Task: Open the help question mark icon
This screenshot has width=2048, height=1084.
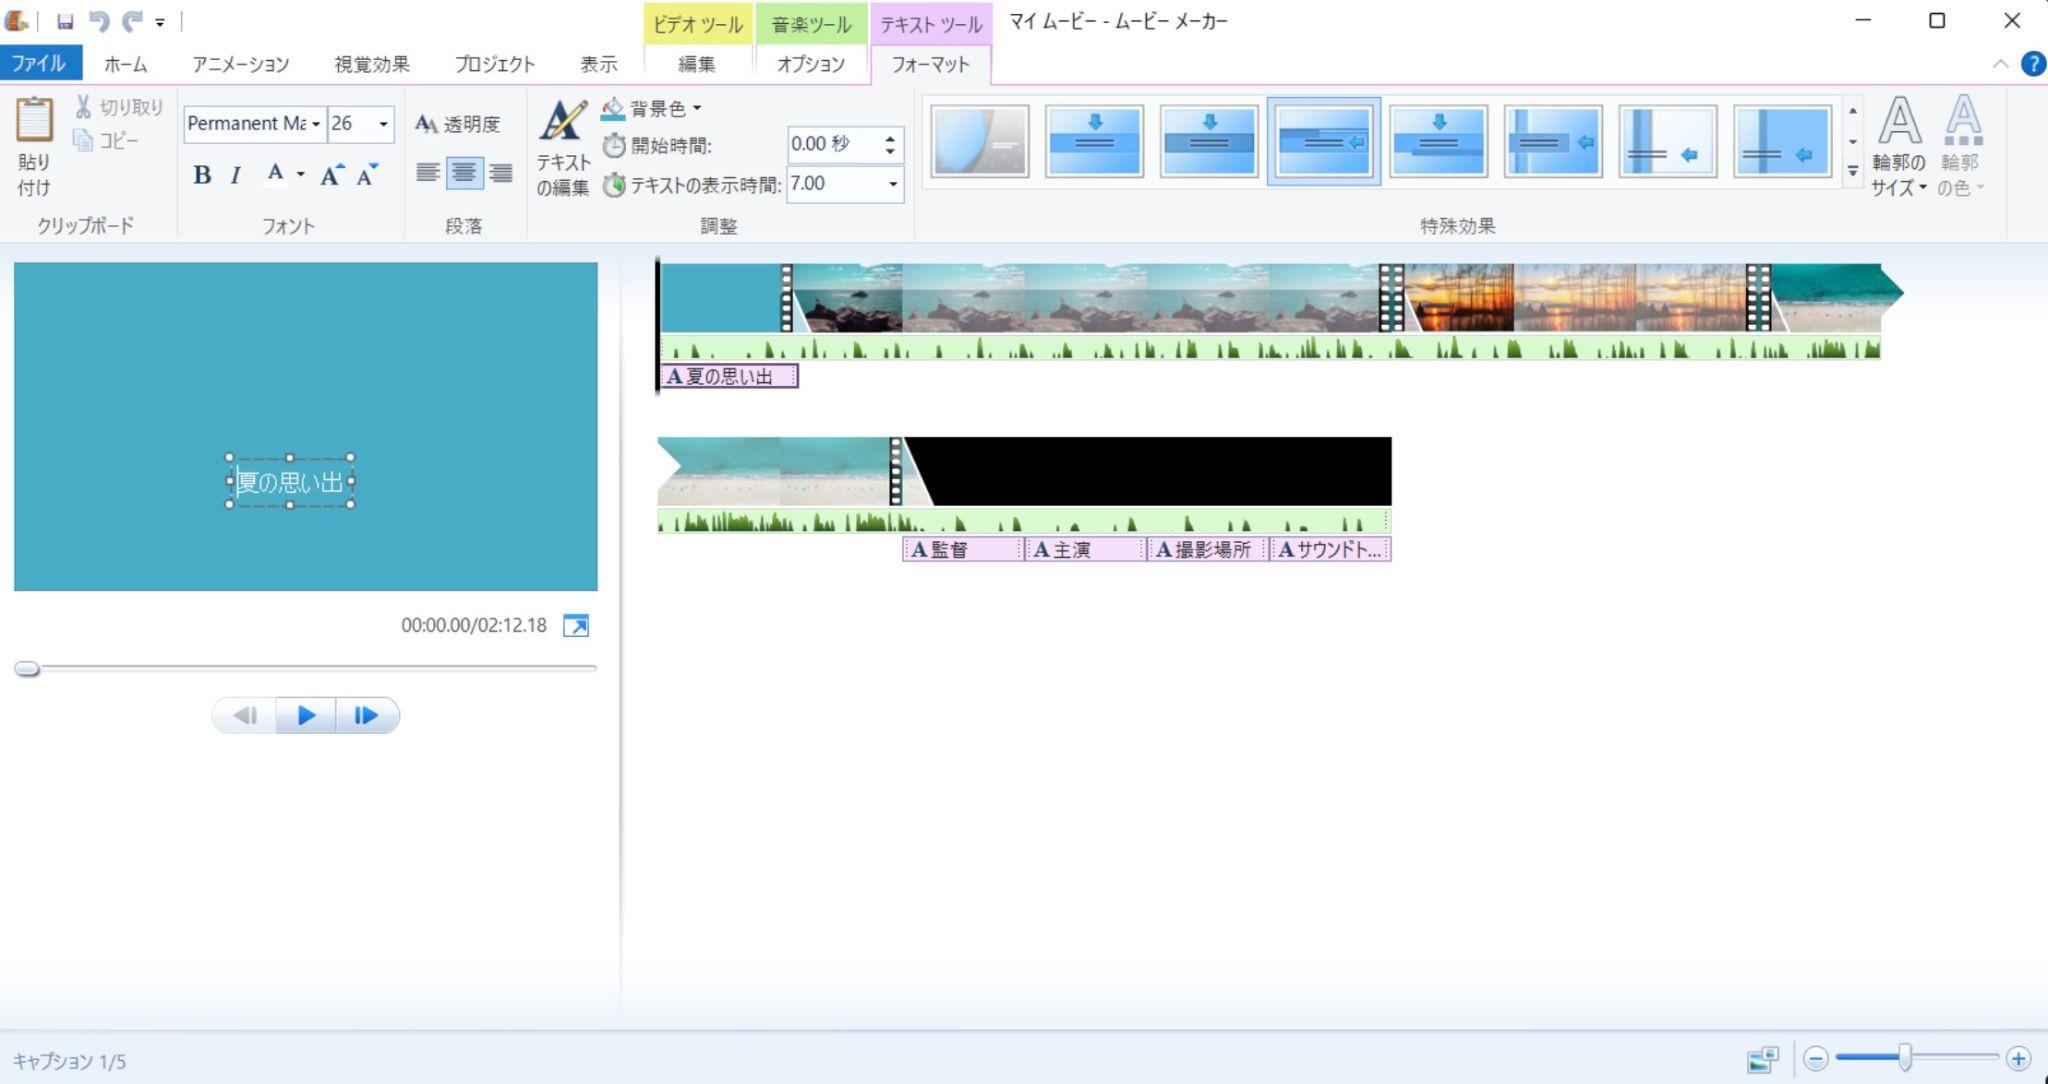Action: click(2033, 64)
